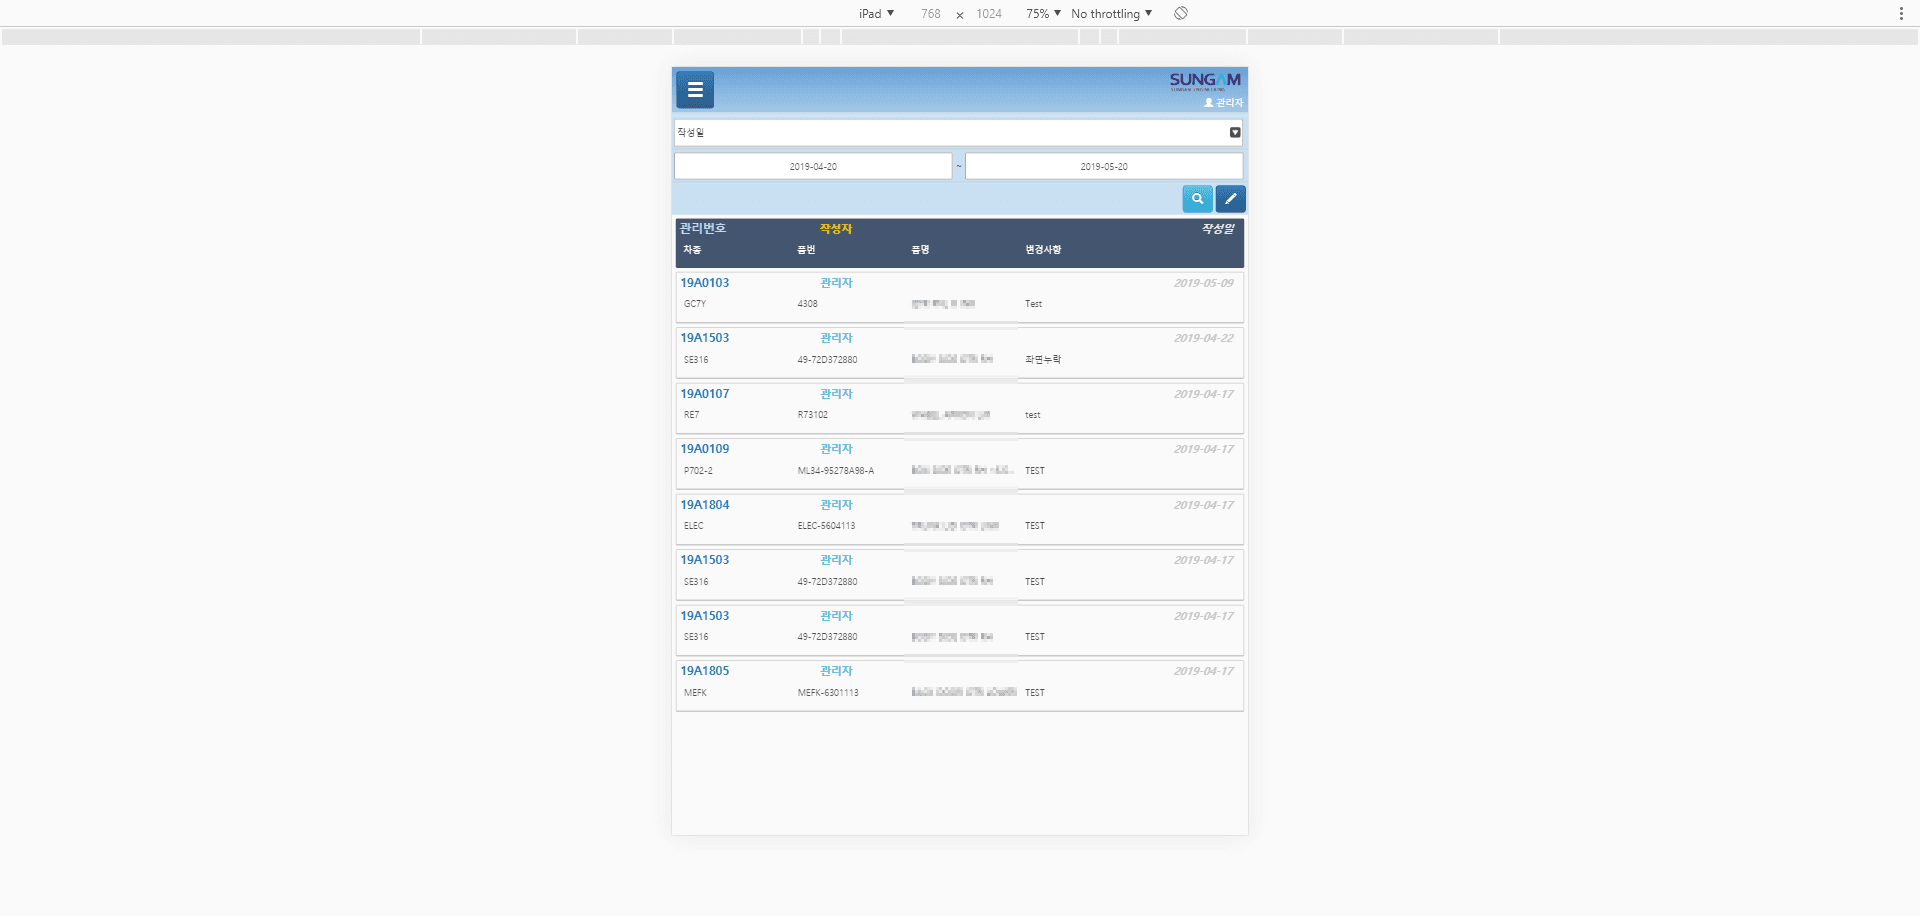
Task: Open the DevTools three-dot options menu
Action: 1900,13
